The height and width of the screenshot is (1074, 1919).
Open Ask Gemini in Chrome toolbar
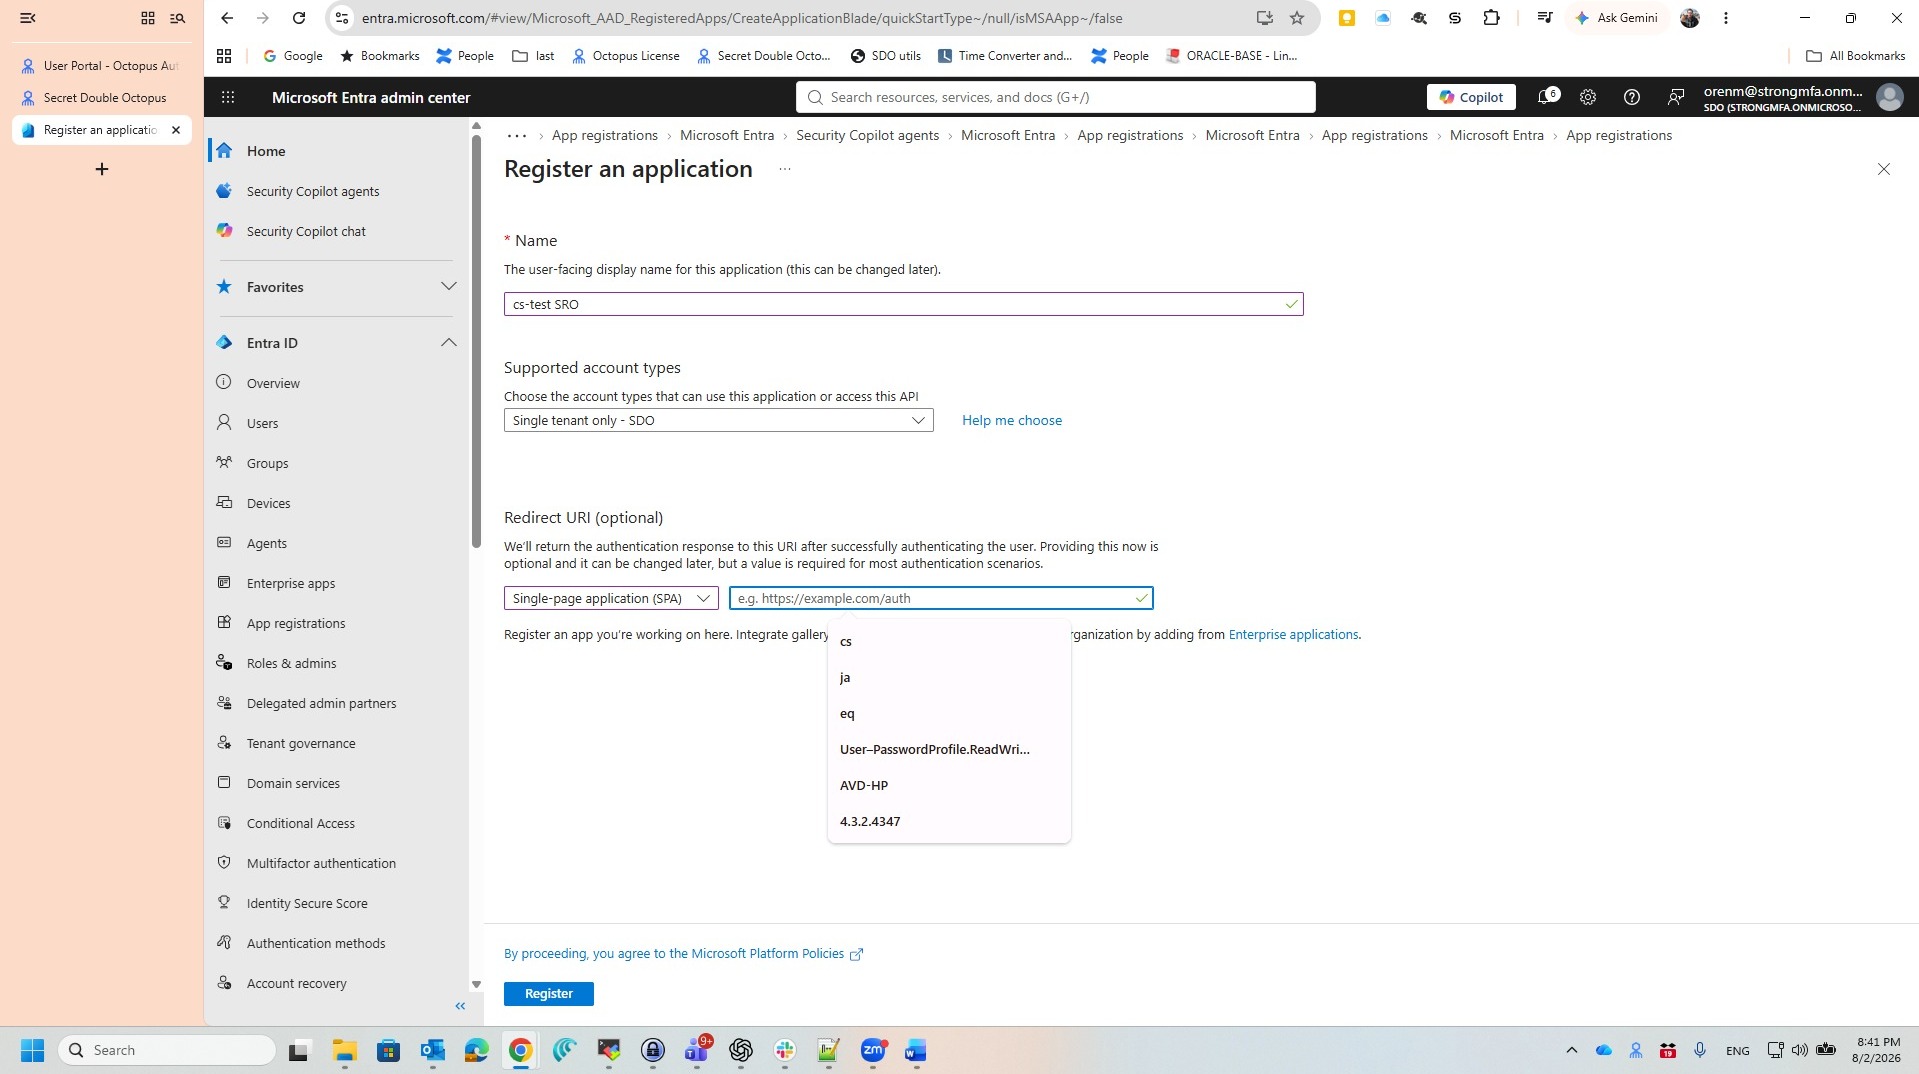(1616, 18)
